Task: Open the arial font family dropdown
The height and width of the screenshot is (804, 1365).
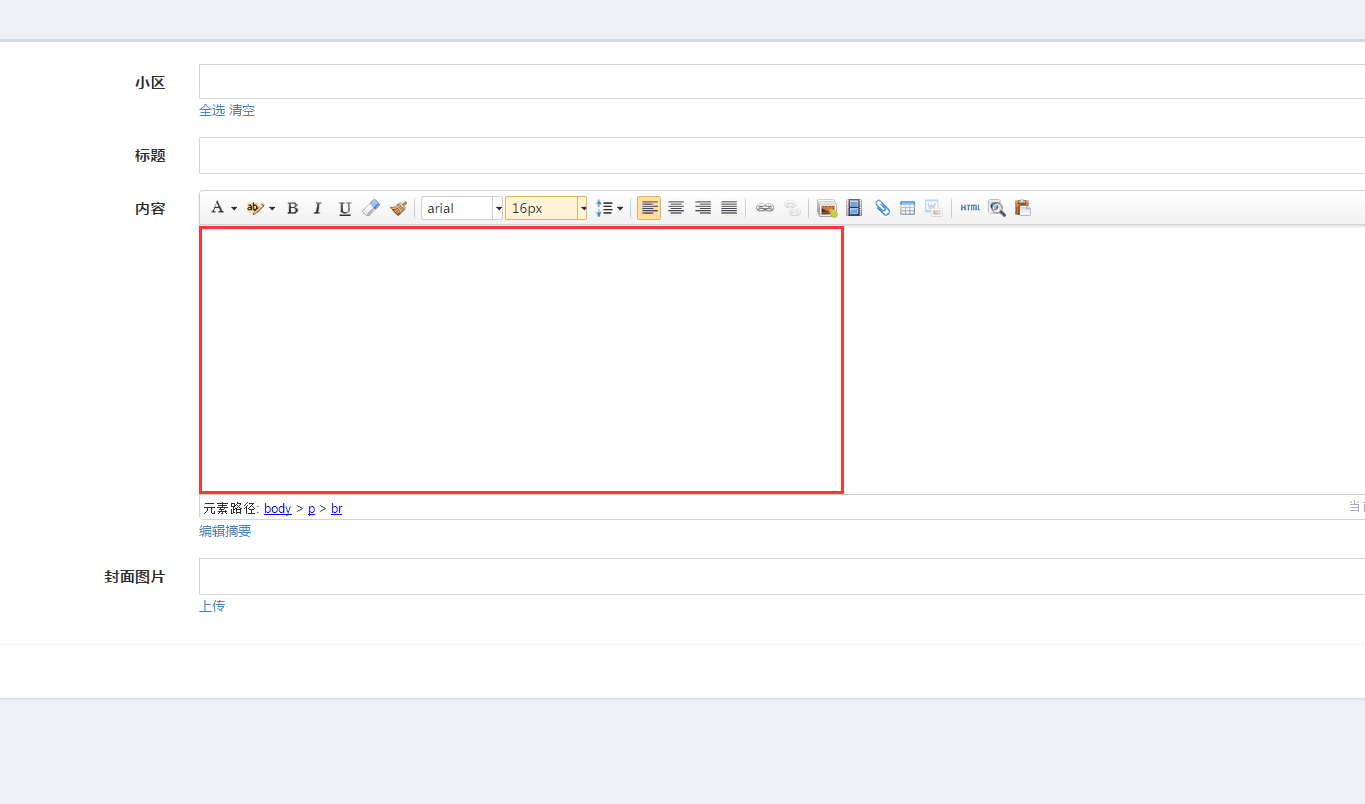Action: [x=498, y=208]
